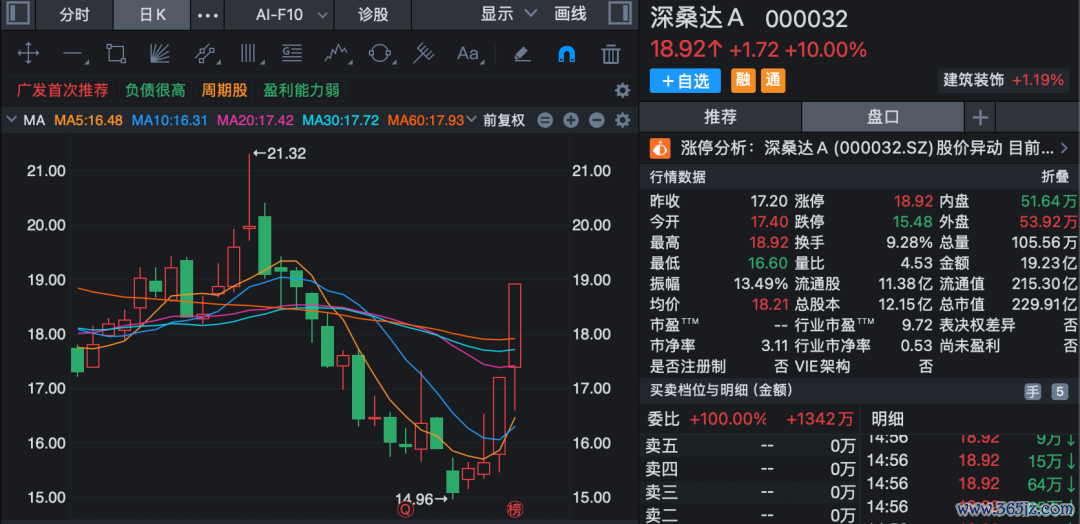Select the wave pattern drawing tool
Viewport: 1080px width, 524px height.
coord(336,53)
